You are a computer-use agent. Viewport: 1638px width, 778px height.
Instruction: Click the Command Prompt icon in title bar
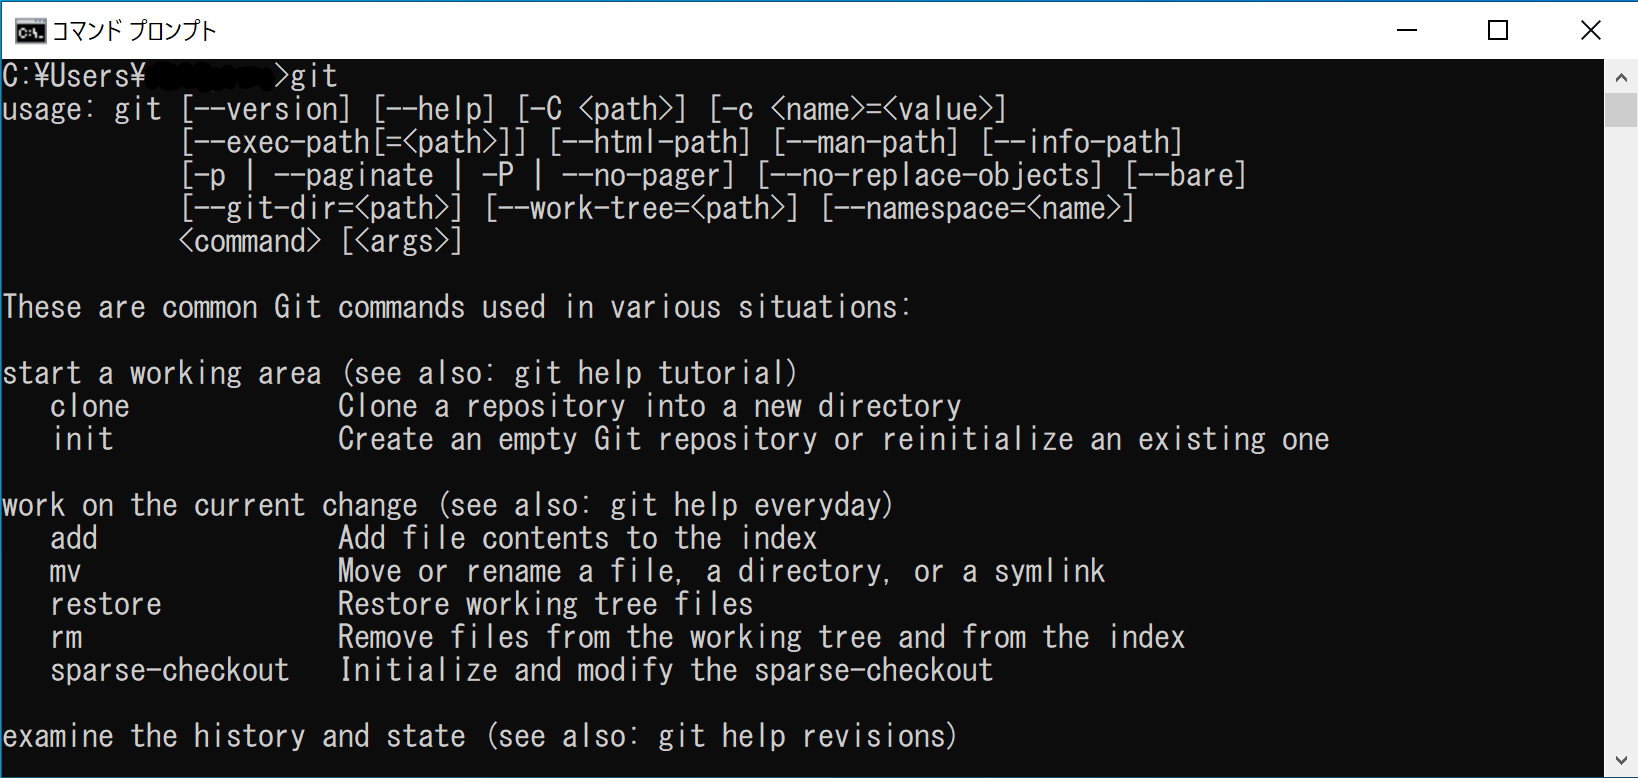(30, 31)
